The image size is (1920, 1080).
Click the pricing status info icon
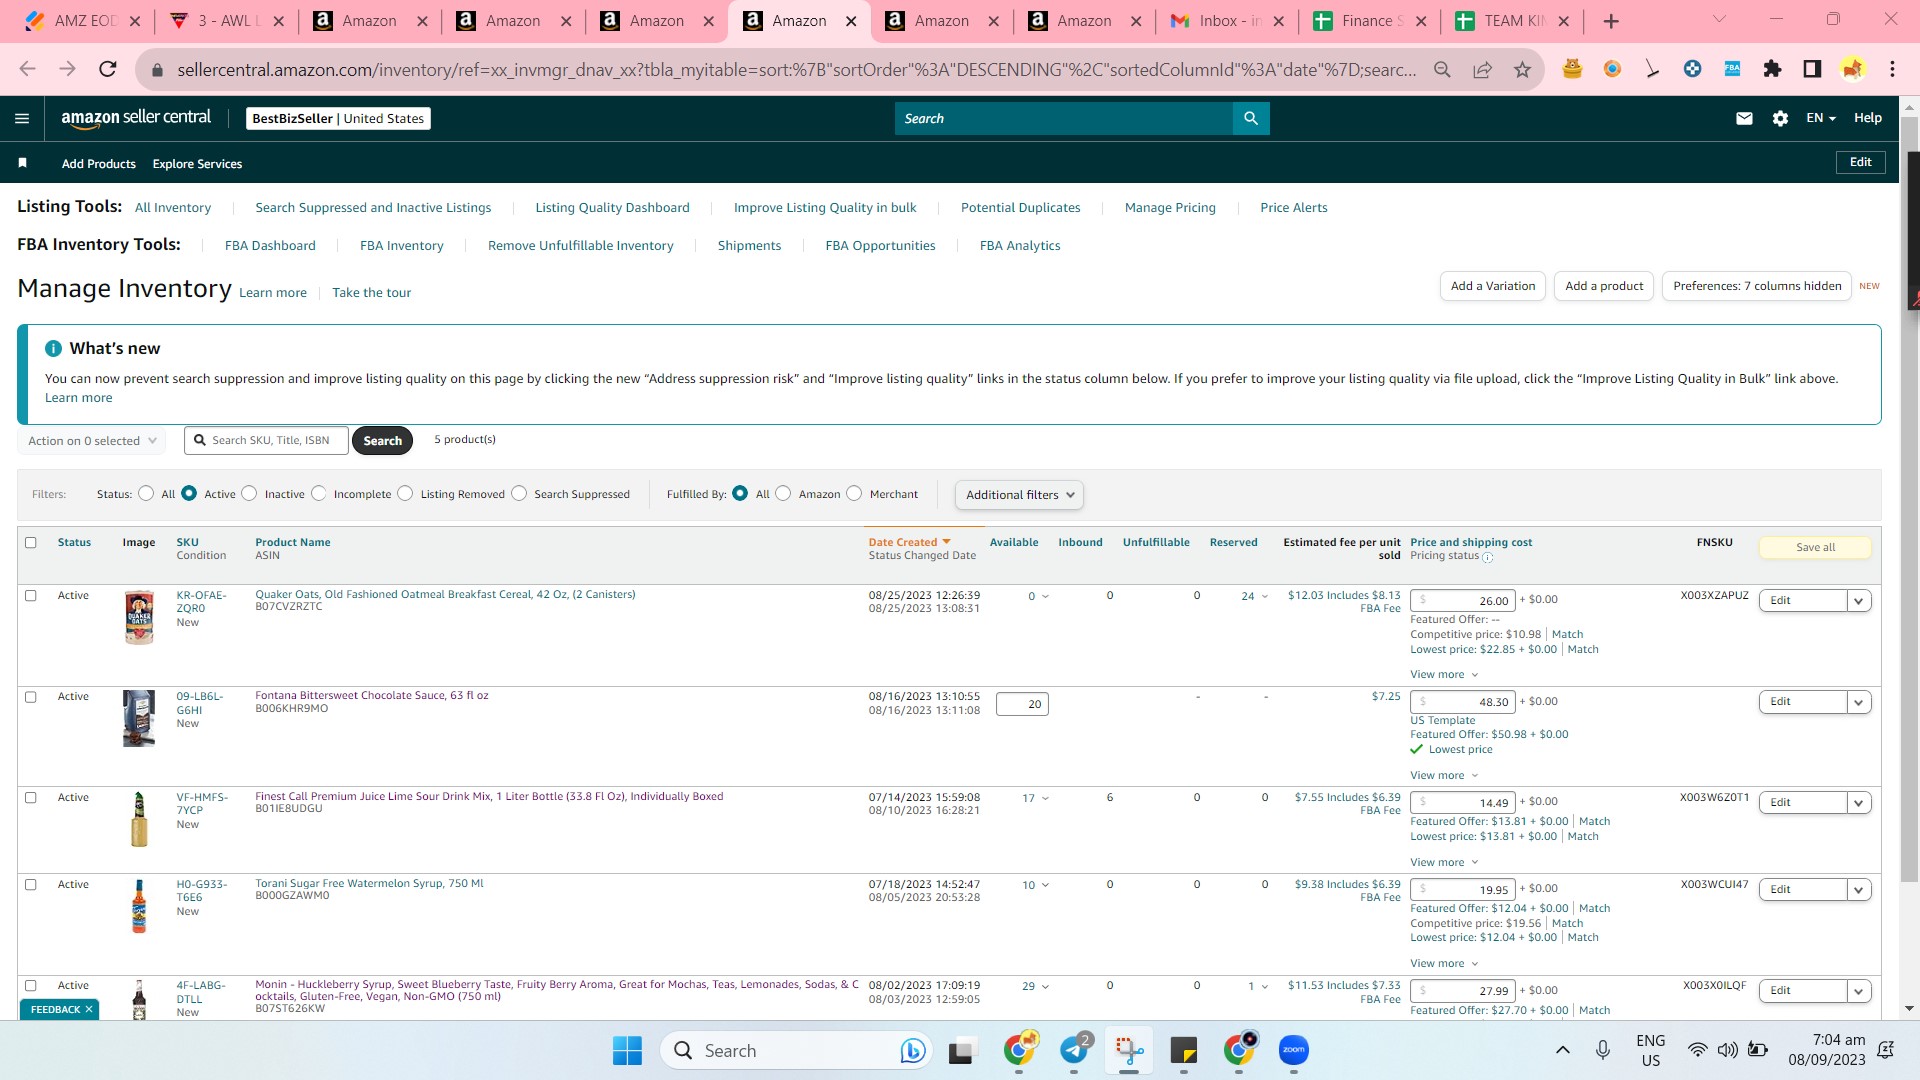tap(1487, 557)
